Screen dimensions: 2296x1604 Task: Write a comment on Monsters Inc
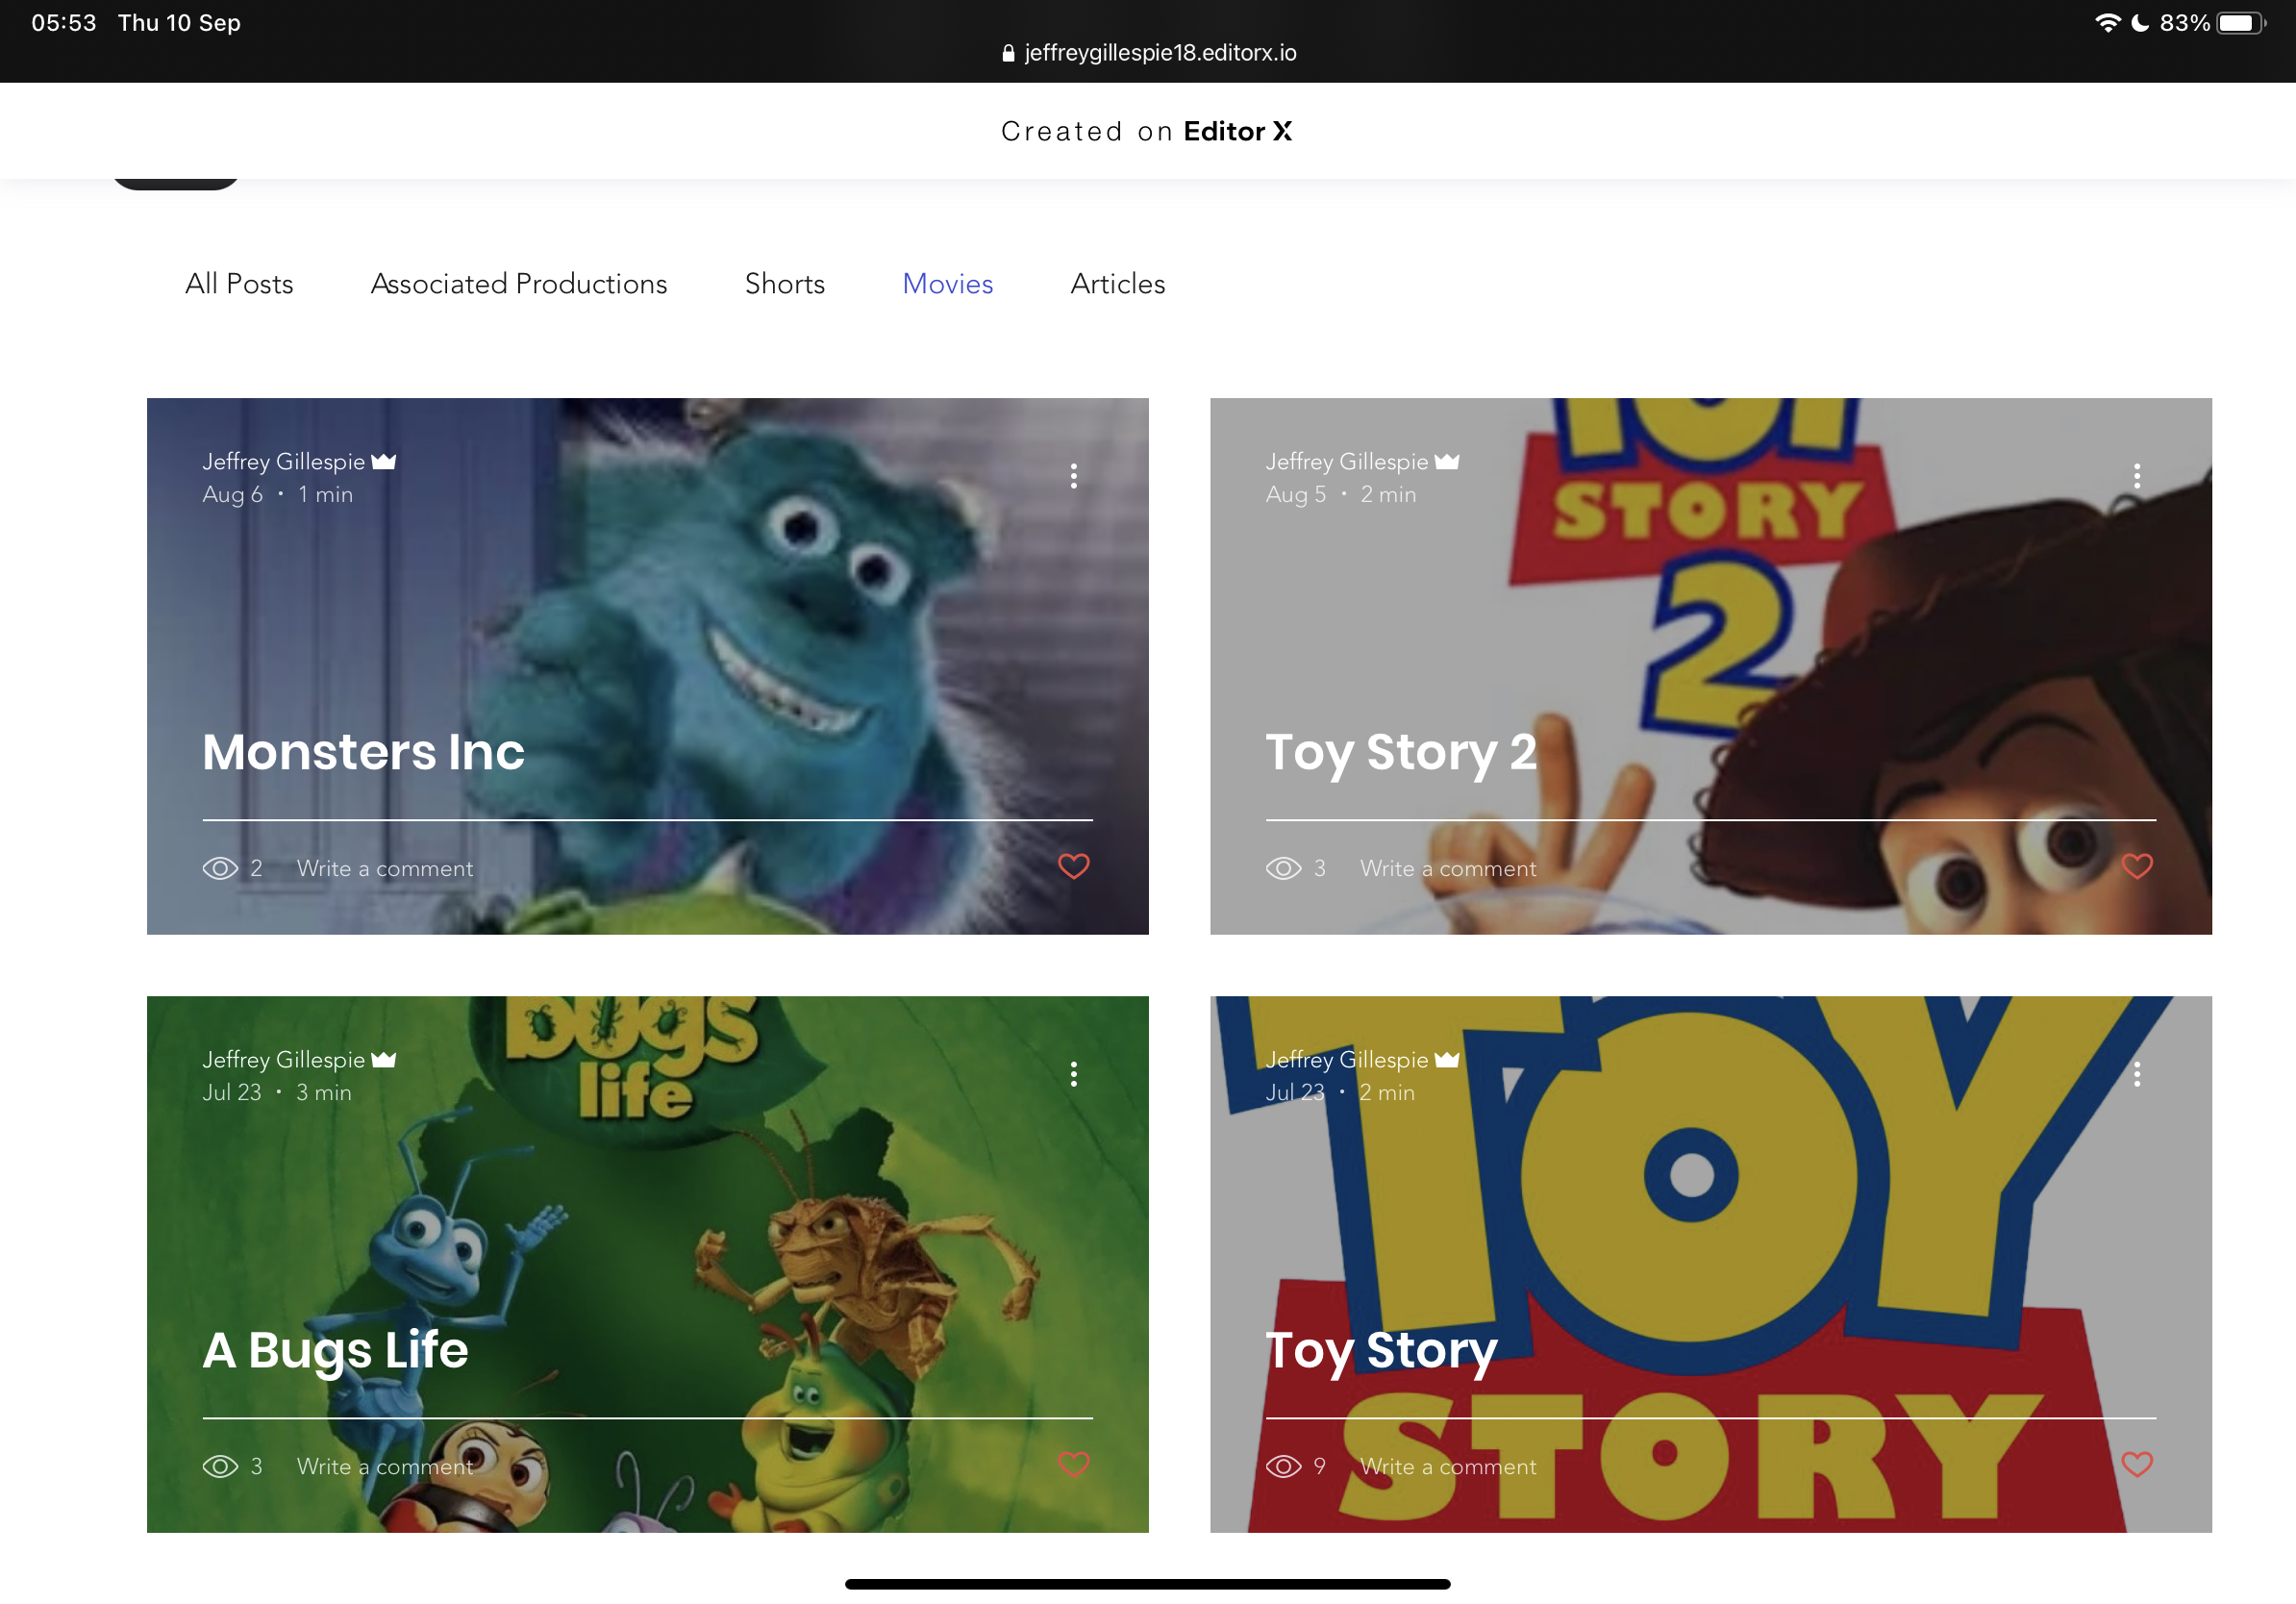[x=385, y=868]
